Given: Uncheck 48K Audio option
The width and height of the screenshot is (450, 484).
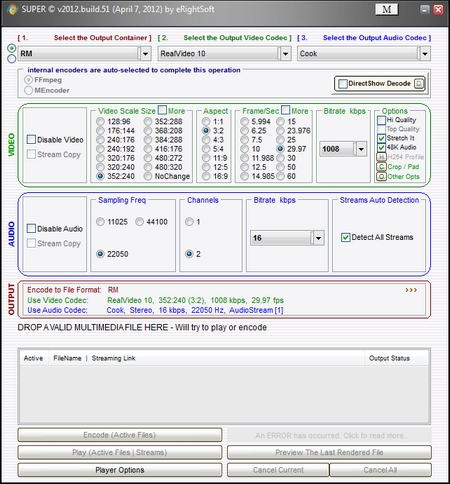Looking at the screenshot, I should (x=381, y=147).
